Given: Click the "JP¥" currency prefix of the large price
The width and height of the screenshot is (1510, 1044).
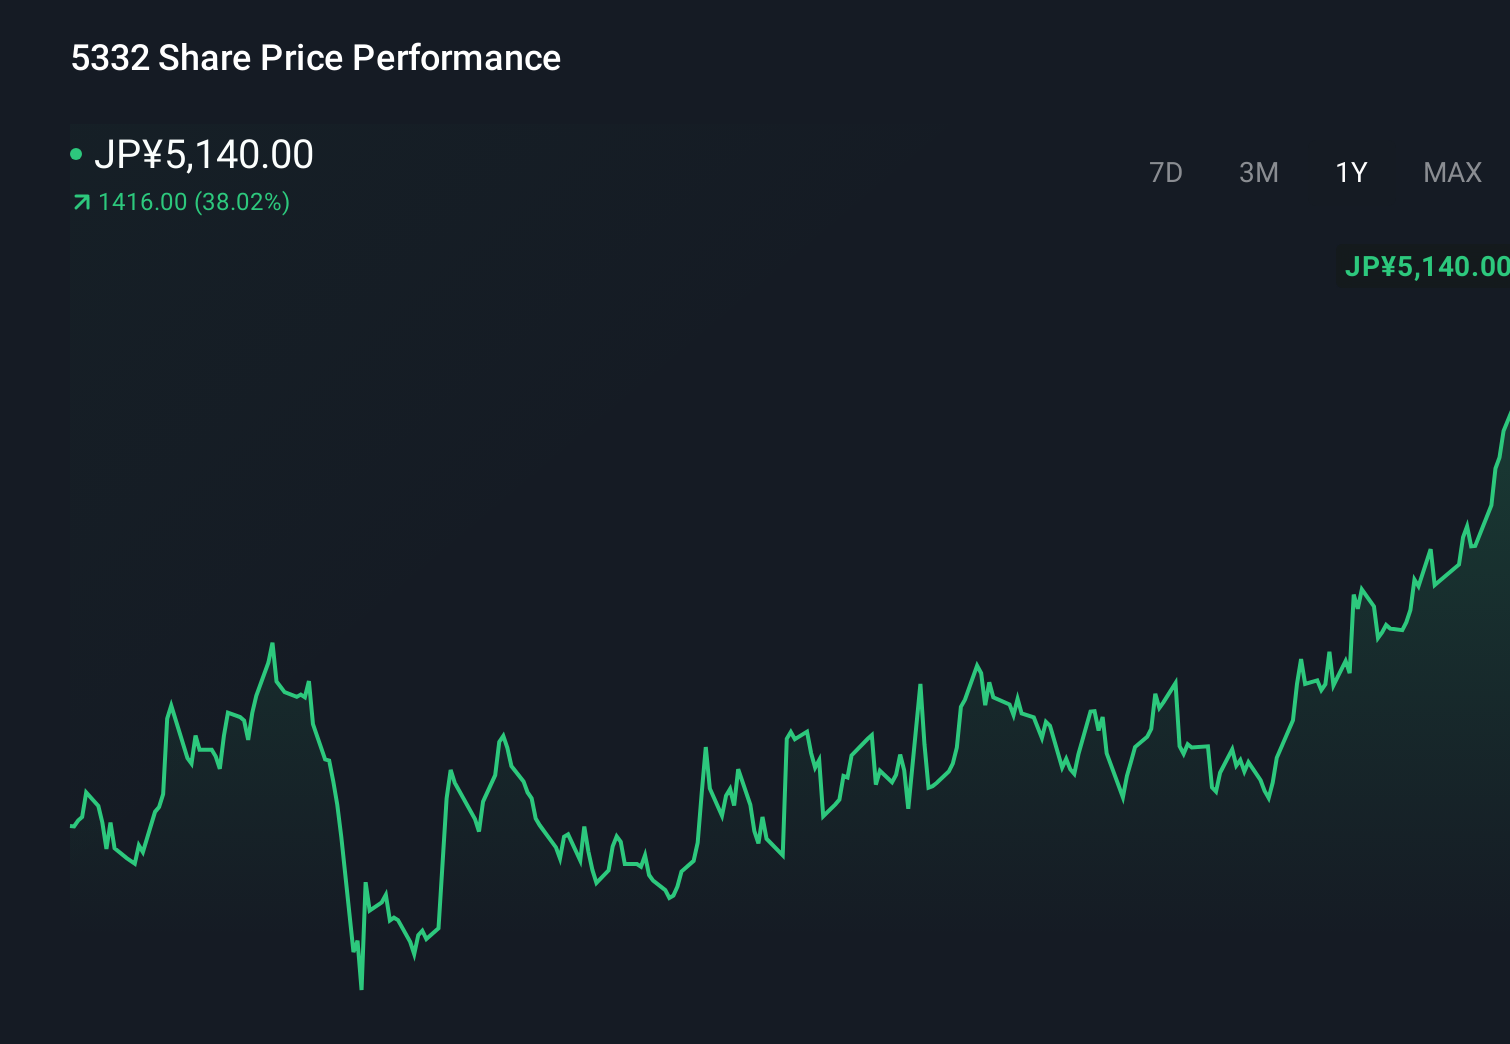Looking at the screenshot, I should pyautogui.click(x=128, y=154).
